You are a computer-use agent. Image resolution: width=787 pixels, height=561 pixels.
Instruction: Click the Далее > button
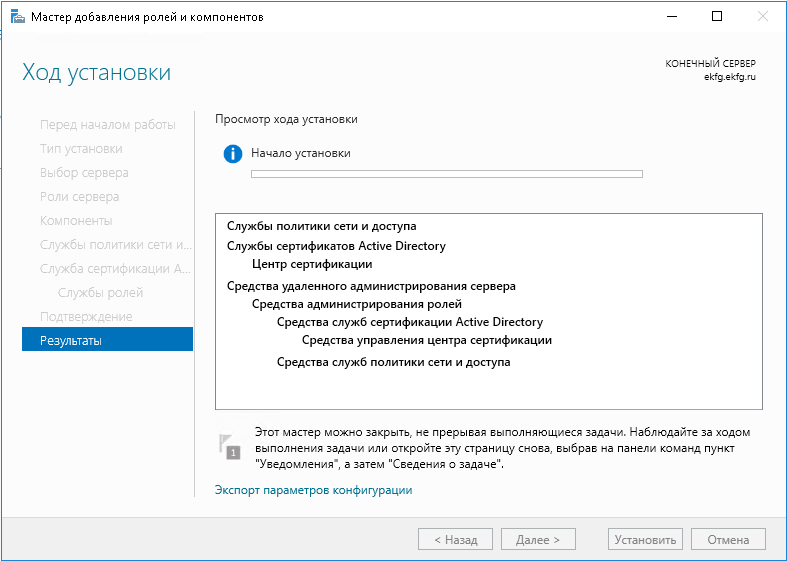click(538, 540)
